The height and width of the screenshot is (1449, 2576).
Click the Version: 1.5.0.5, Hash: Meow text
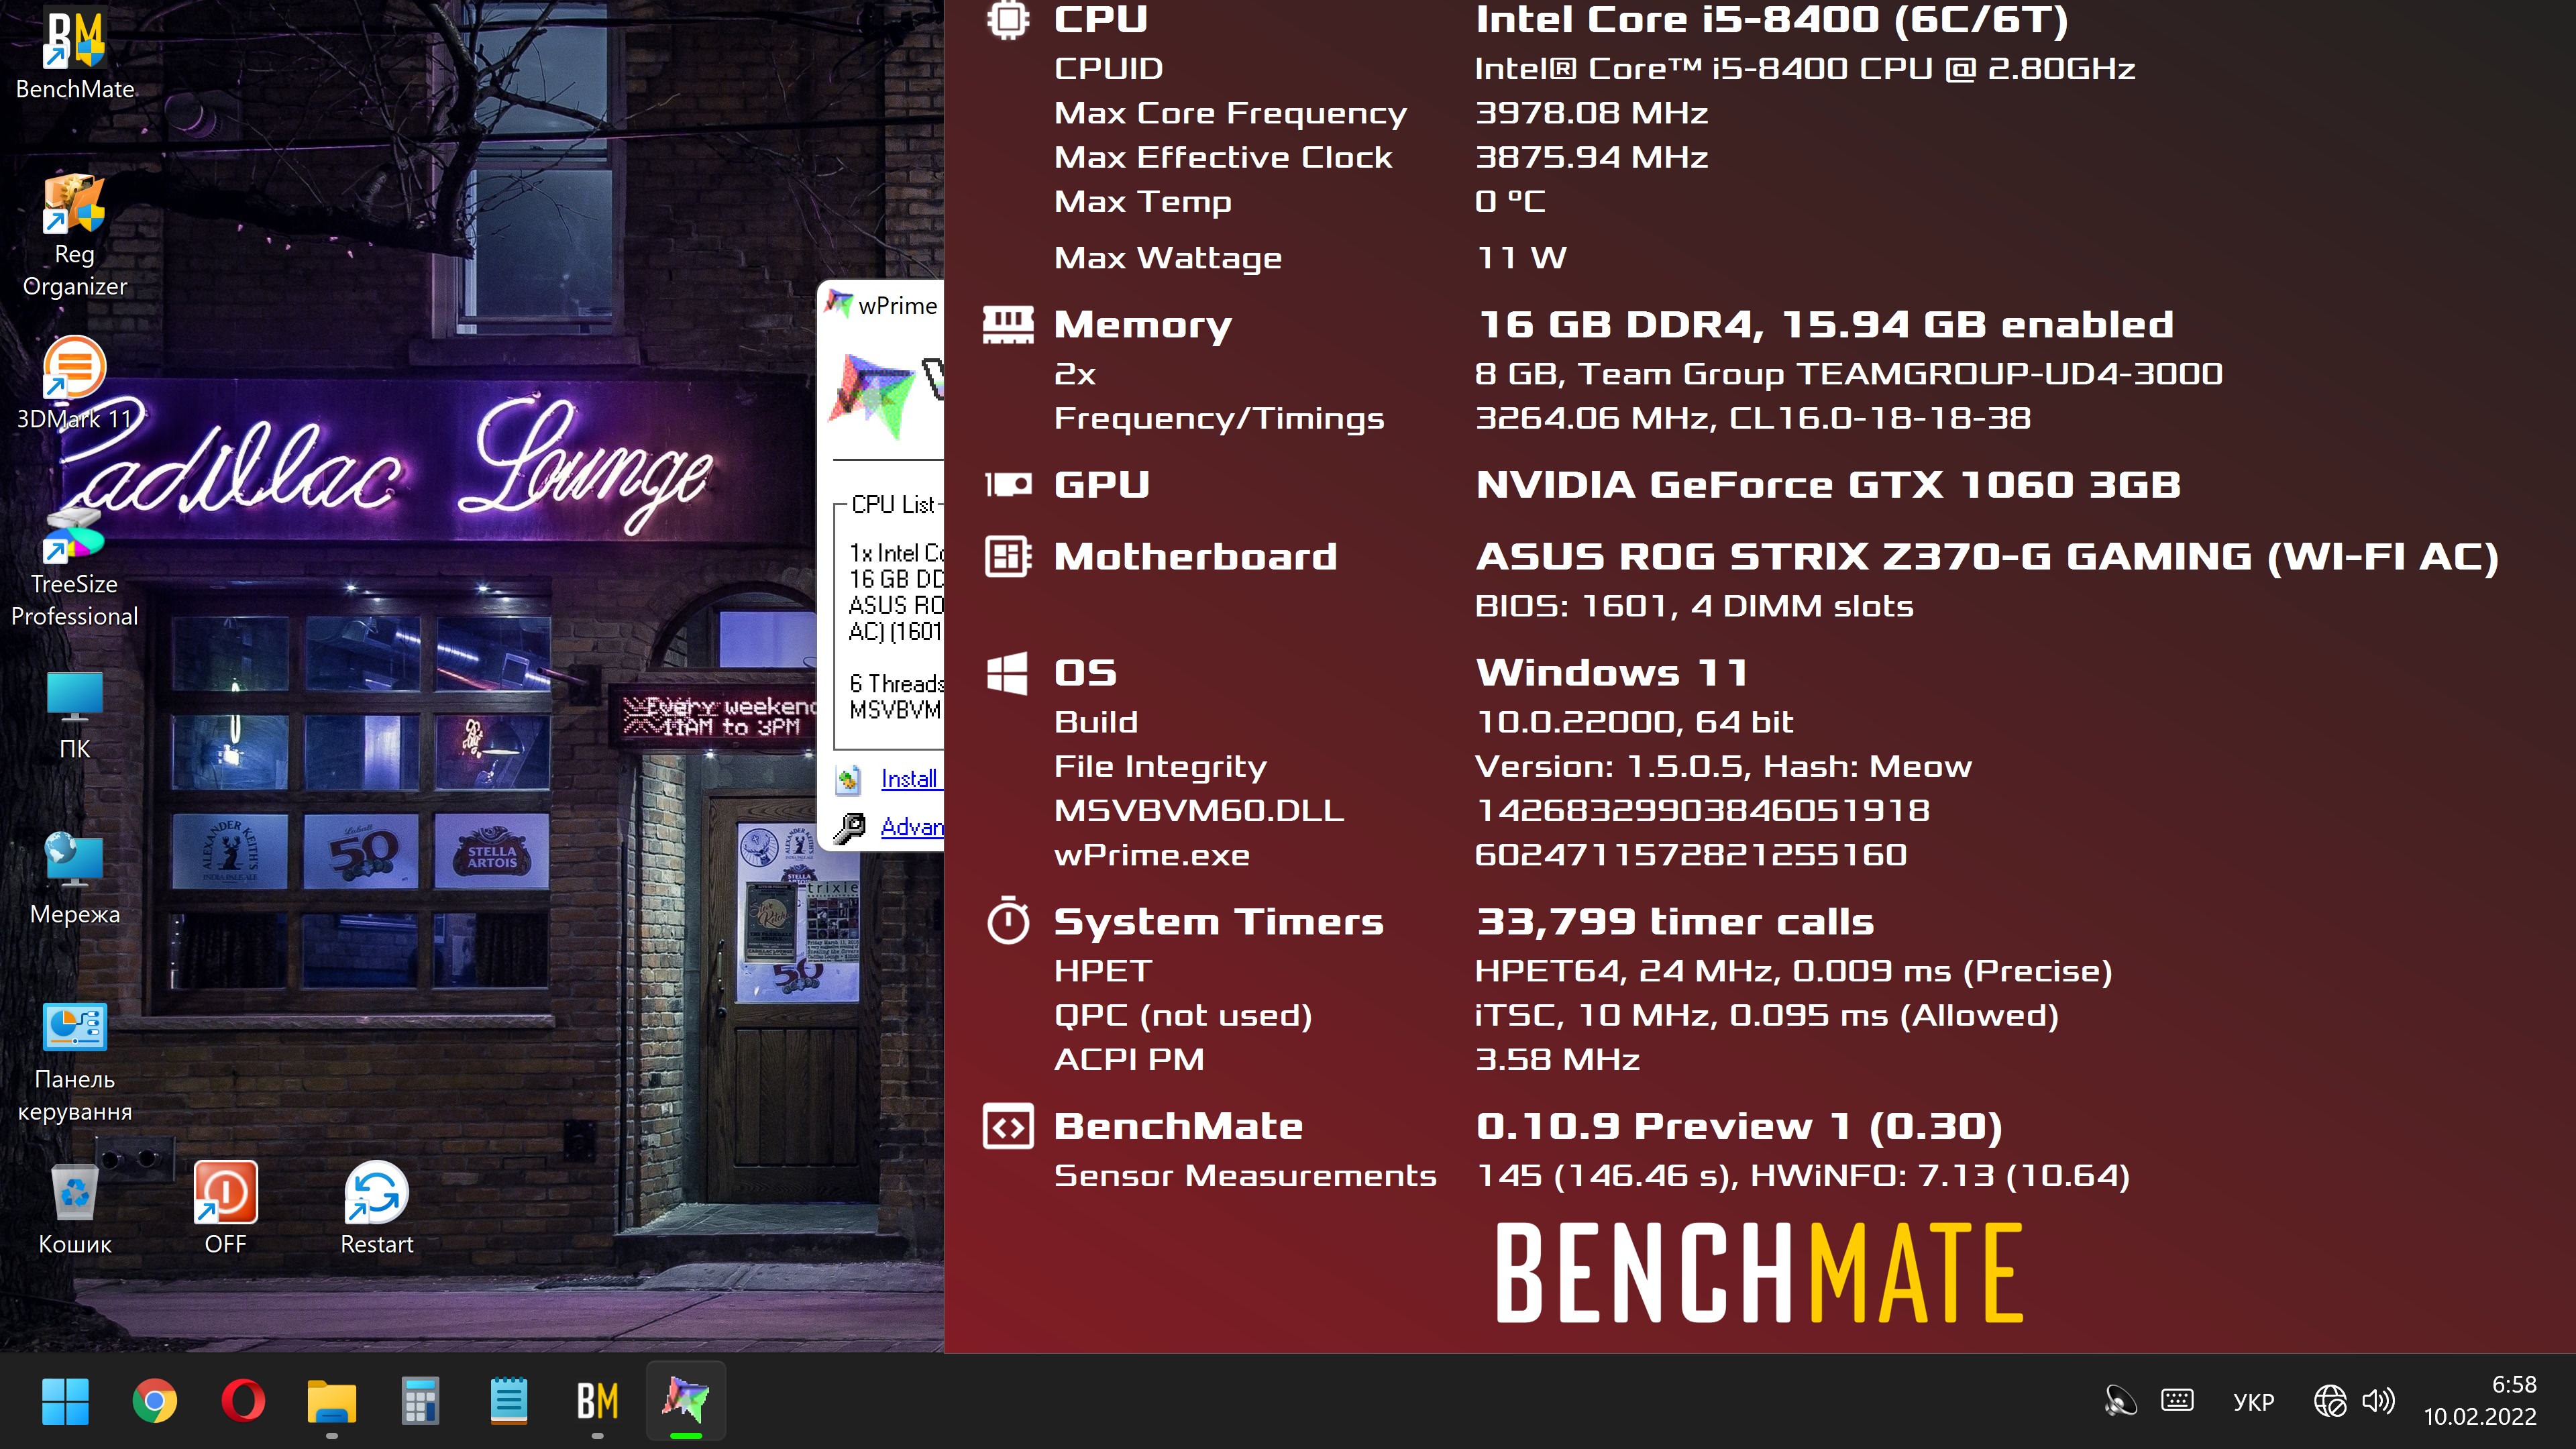tap(1723, 766)
